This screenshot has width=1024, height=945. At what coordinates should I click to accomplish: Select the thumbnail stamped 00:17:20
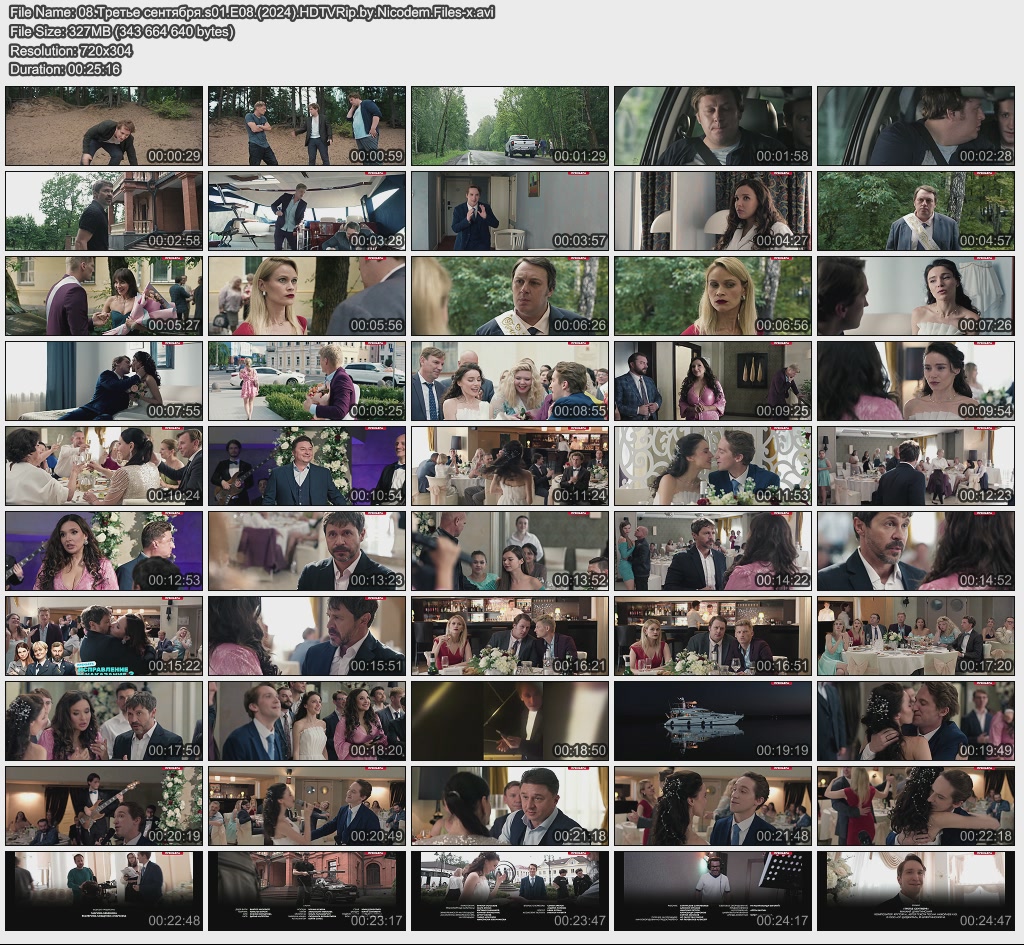click(x=916, y=636)
